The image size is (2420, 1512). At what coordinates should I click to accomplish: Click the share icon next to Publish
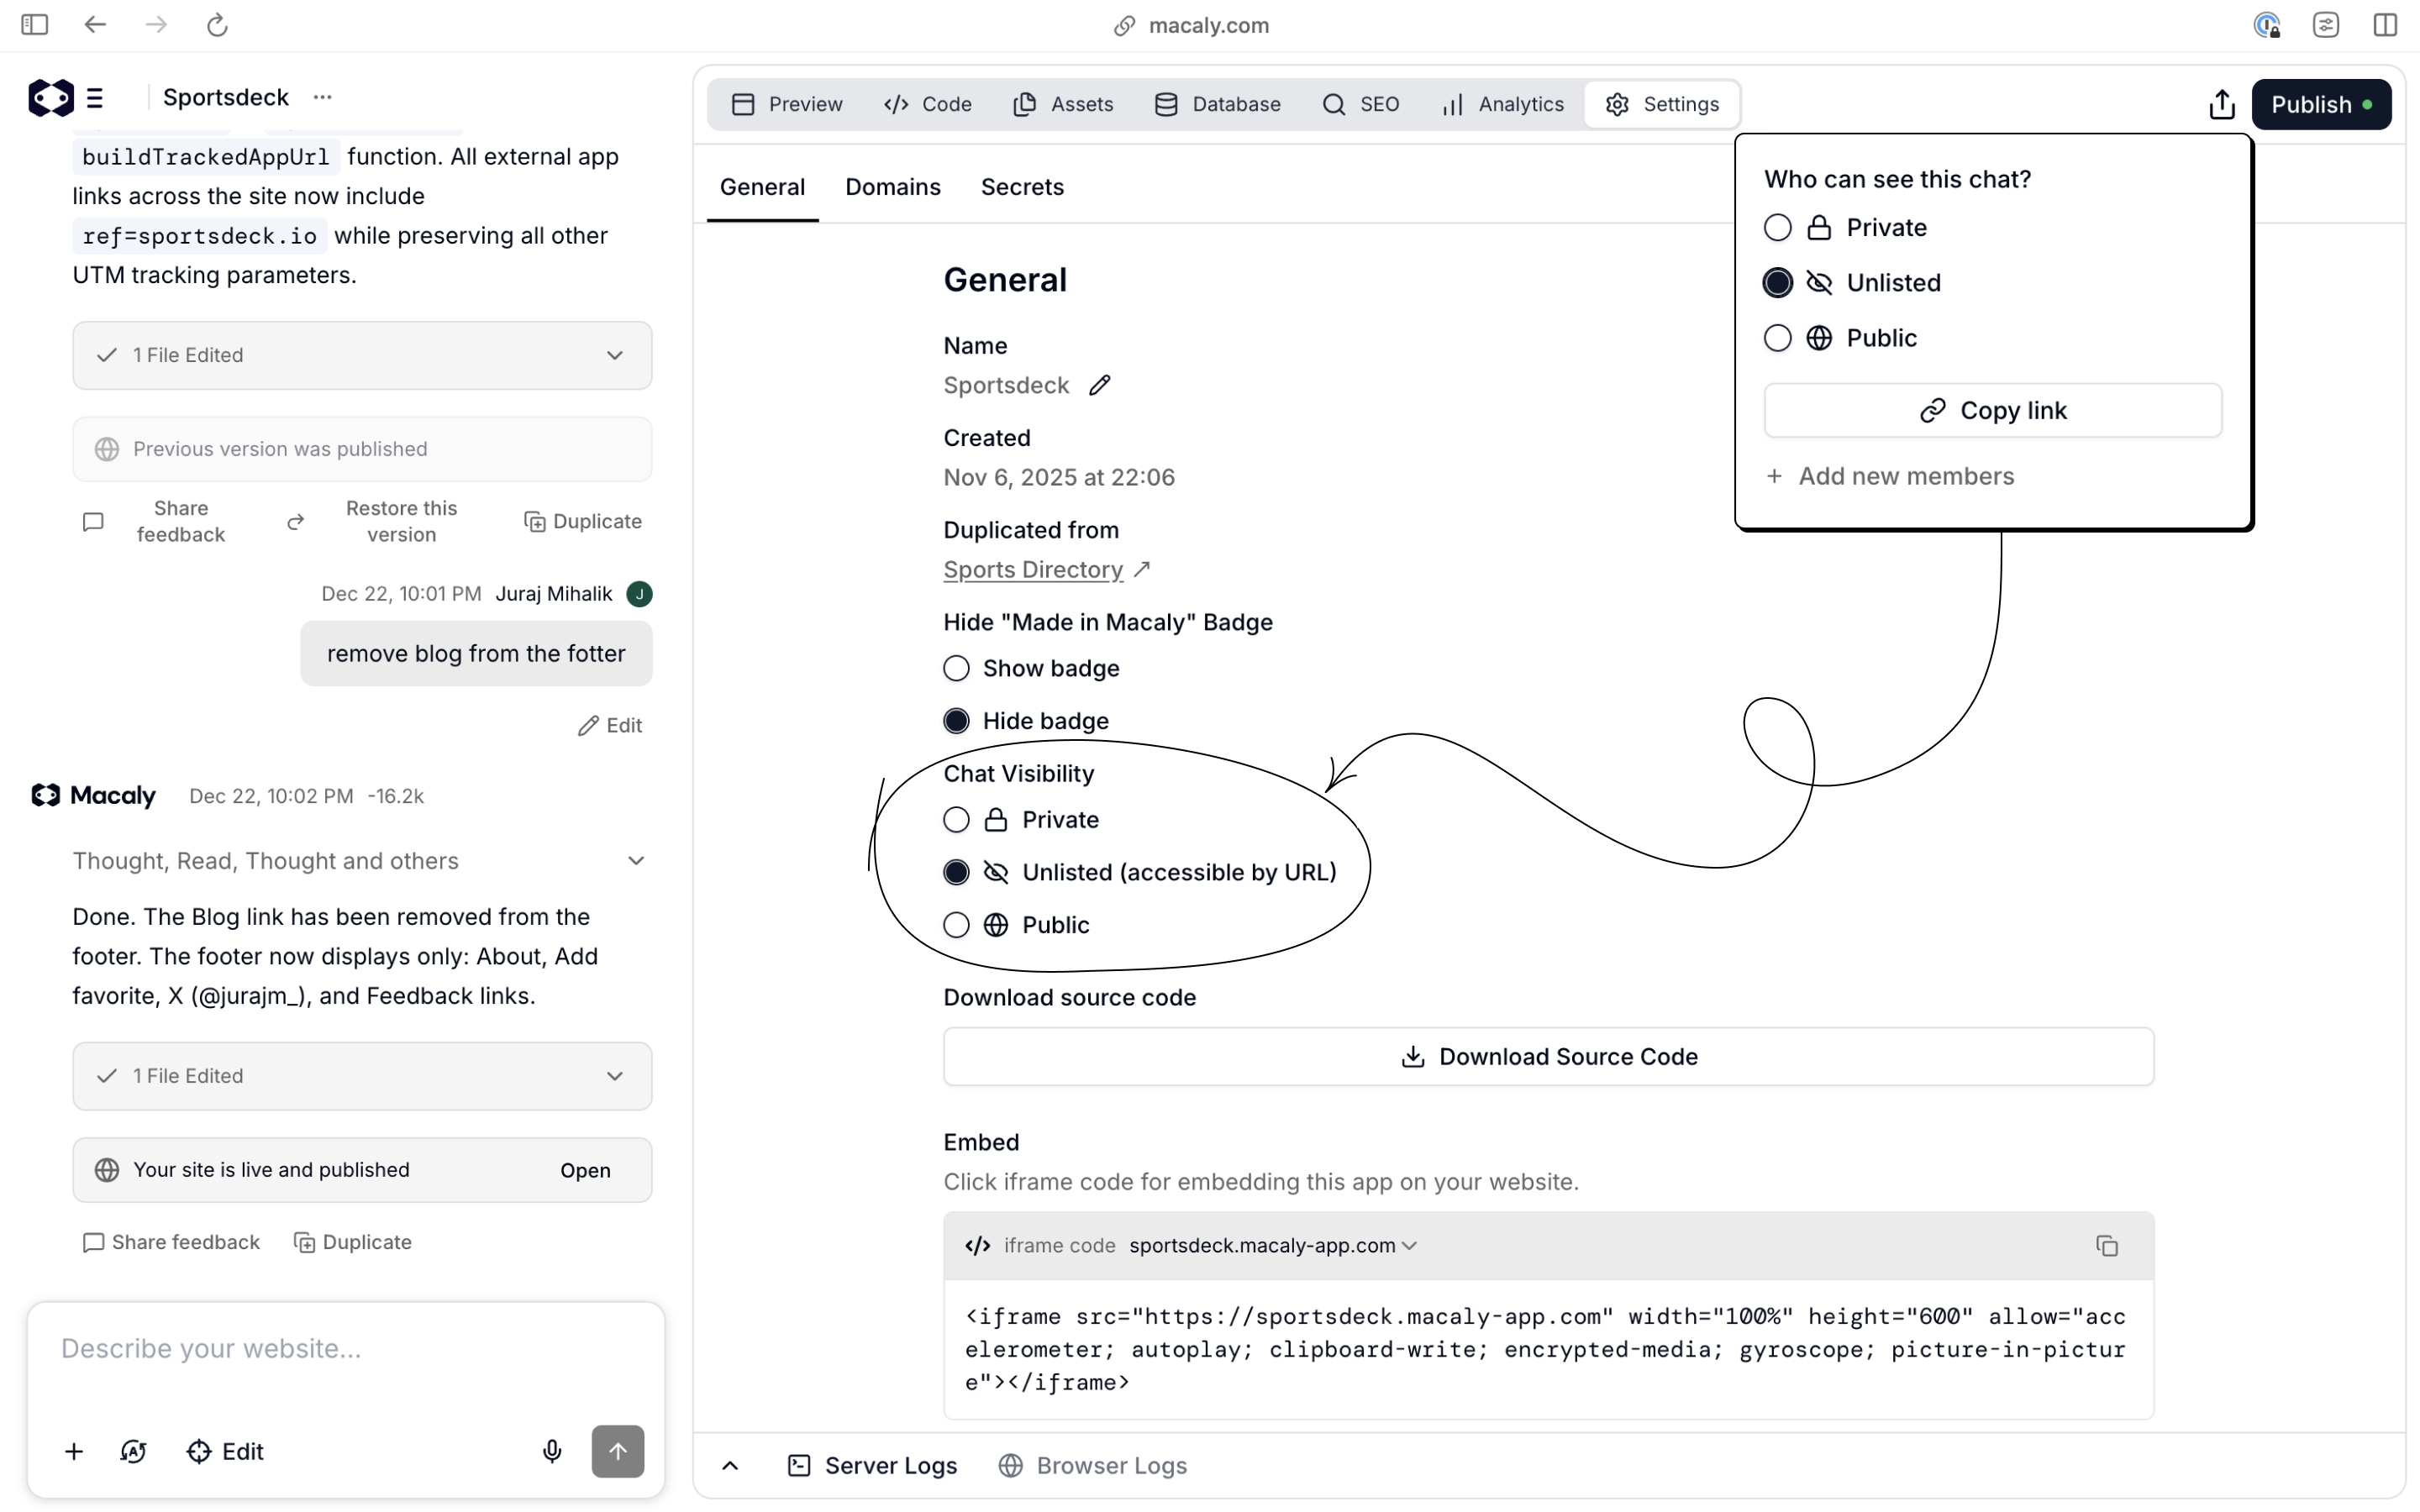[2220, 104]
